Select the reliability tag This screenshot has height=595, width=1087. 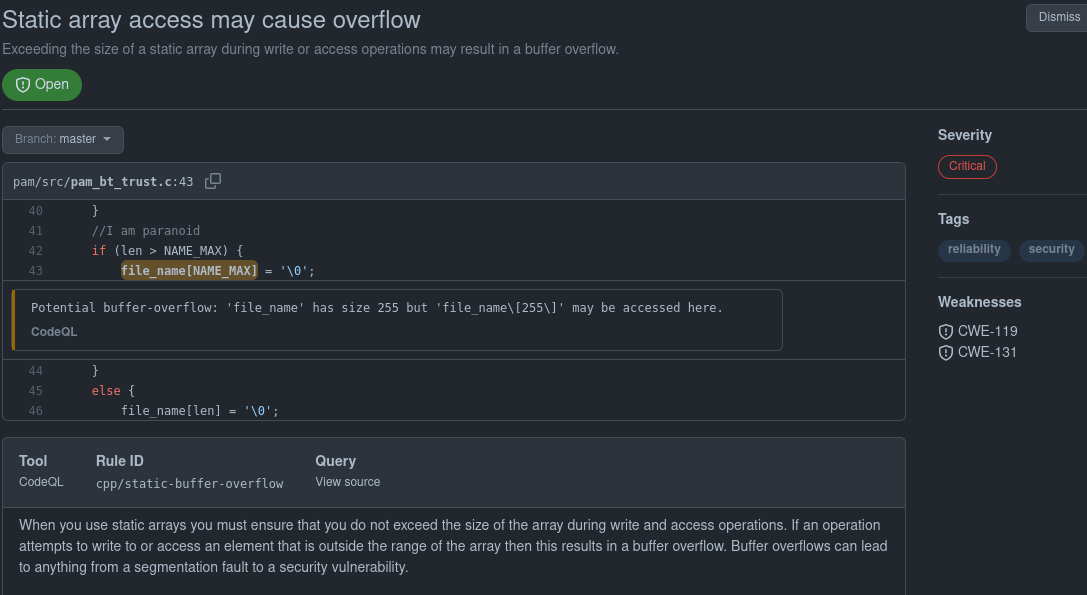tap(973, 250)
